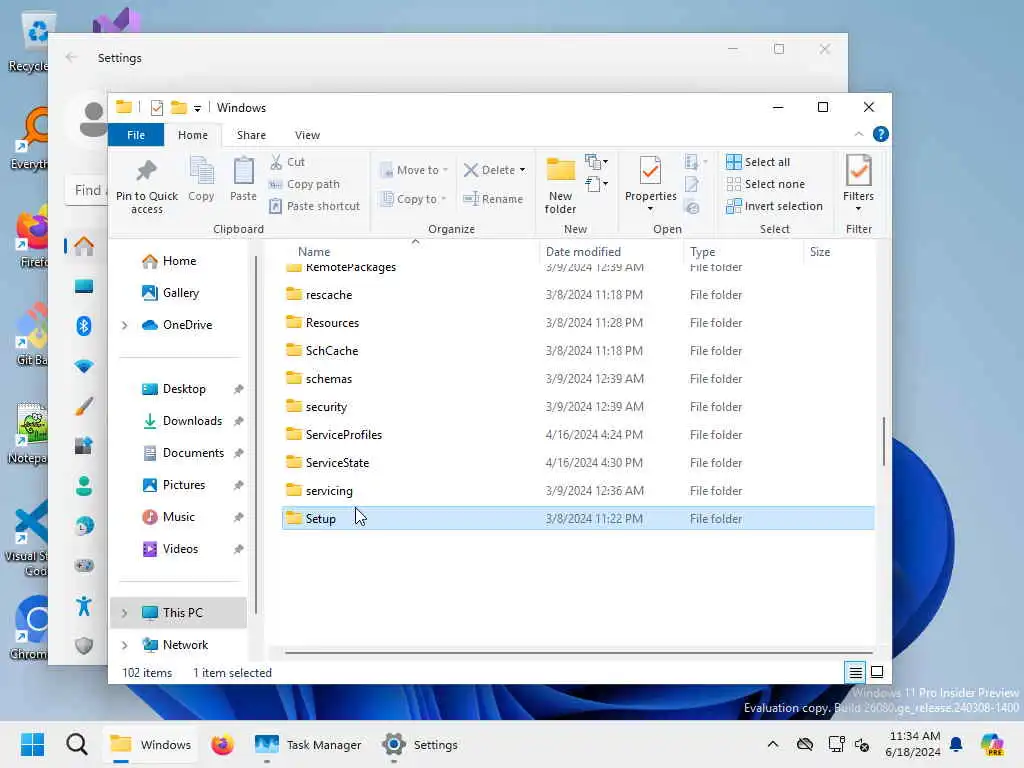Show hidden tray icons chevron
The image size is (1024, 768).
(x=773, y=744)
